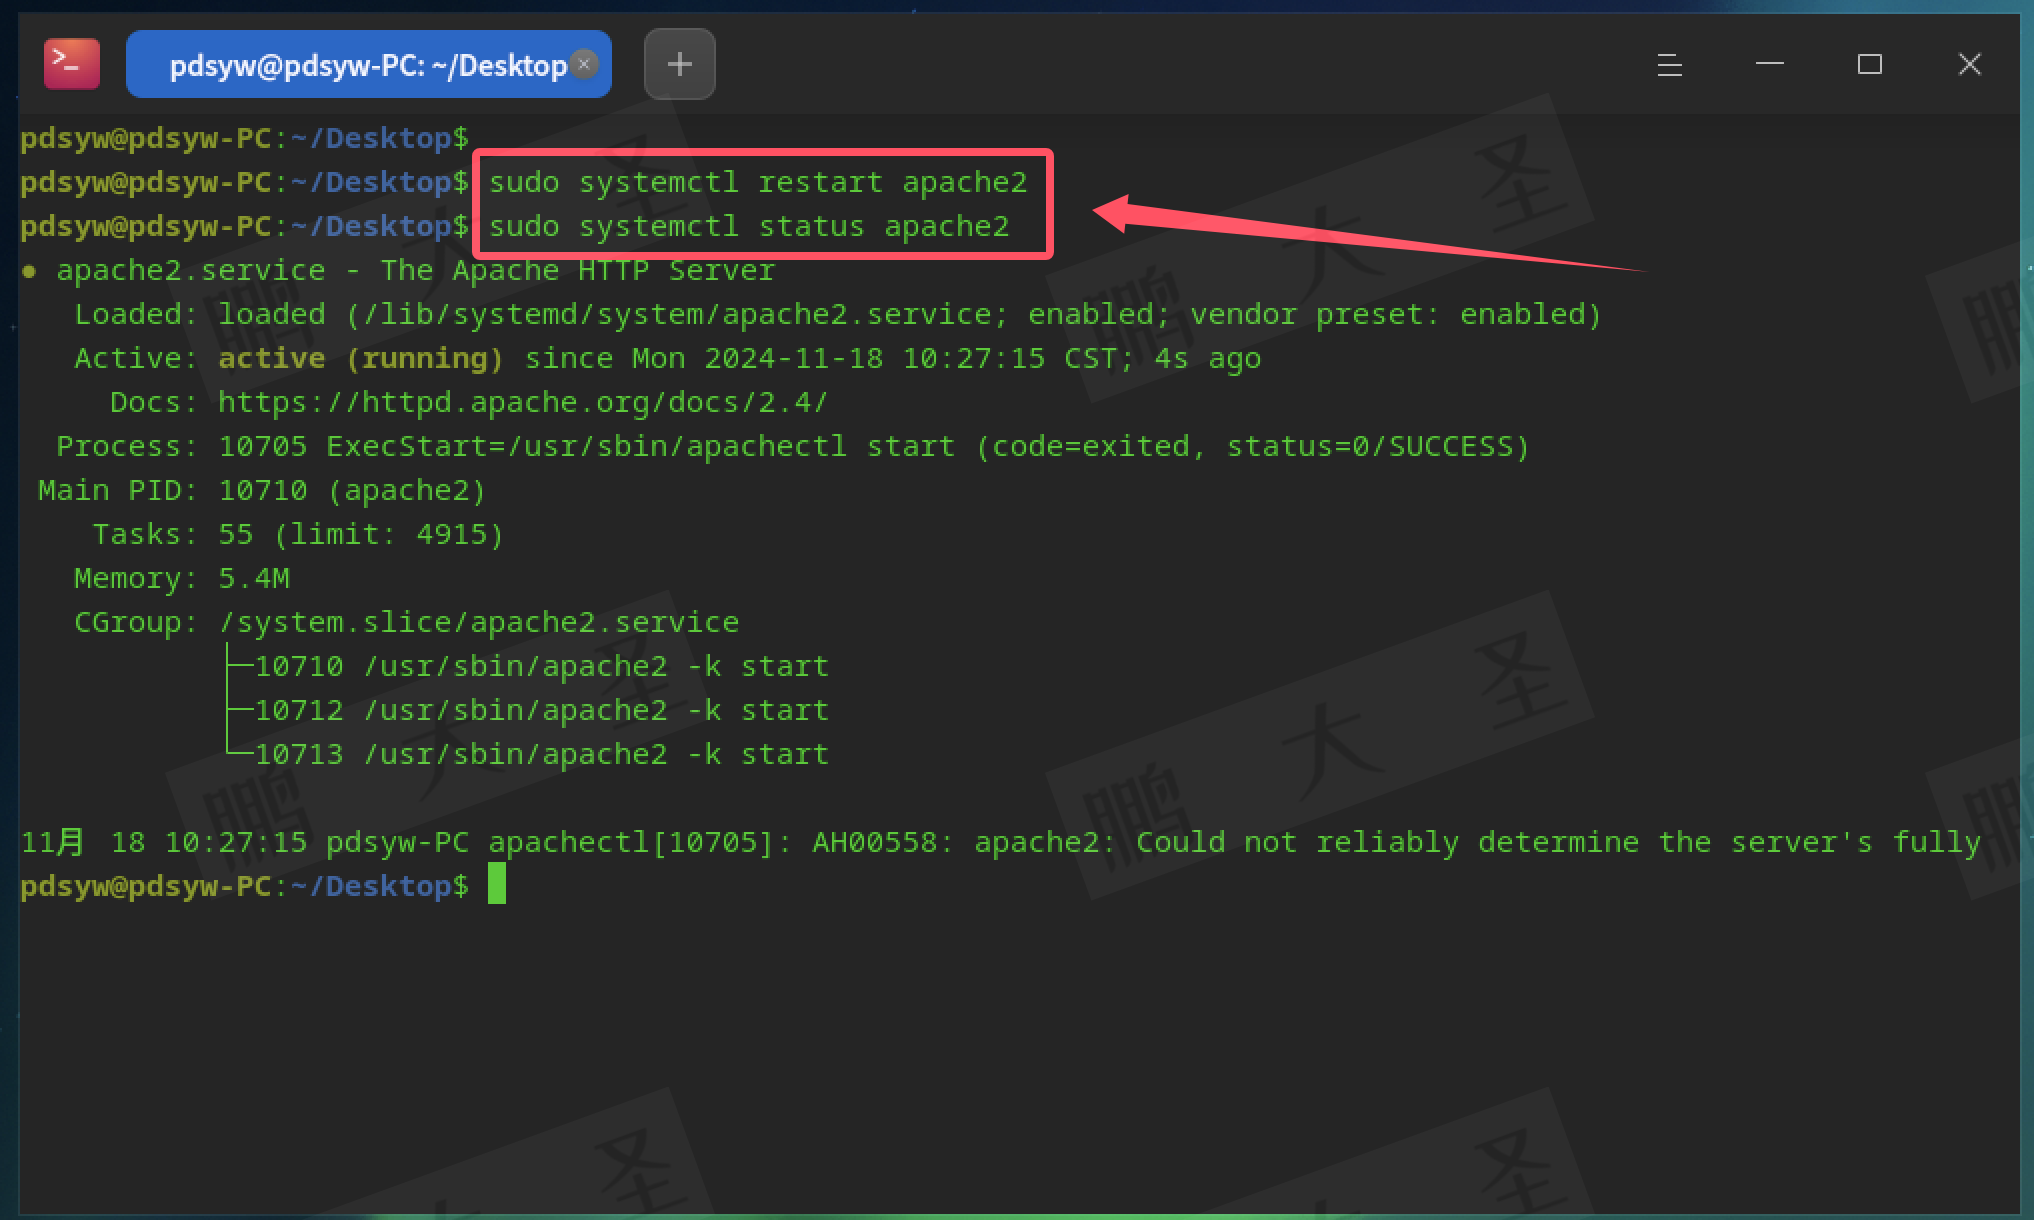
Task: Close the ~/Desktop terminal tab
Action: pos(585,64)
